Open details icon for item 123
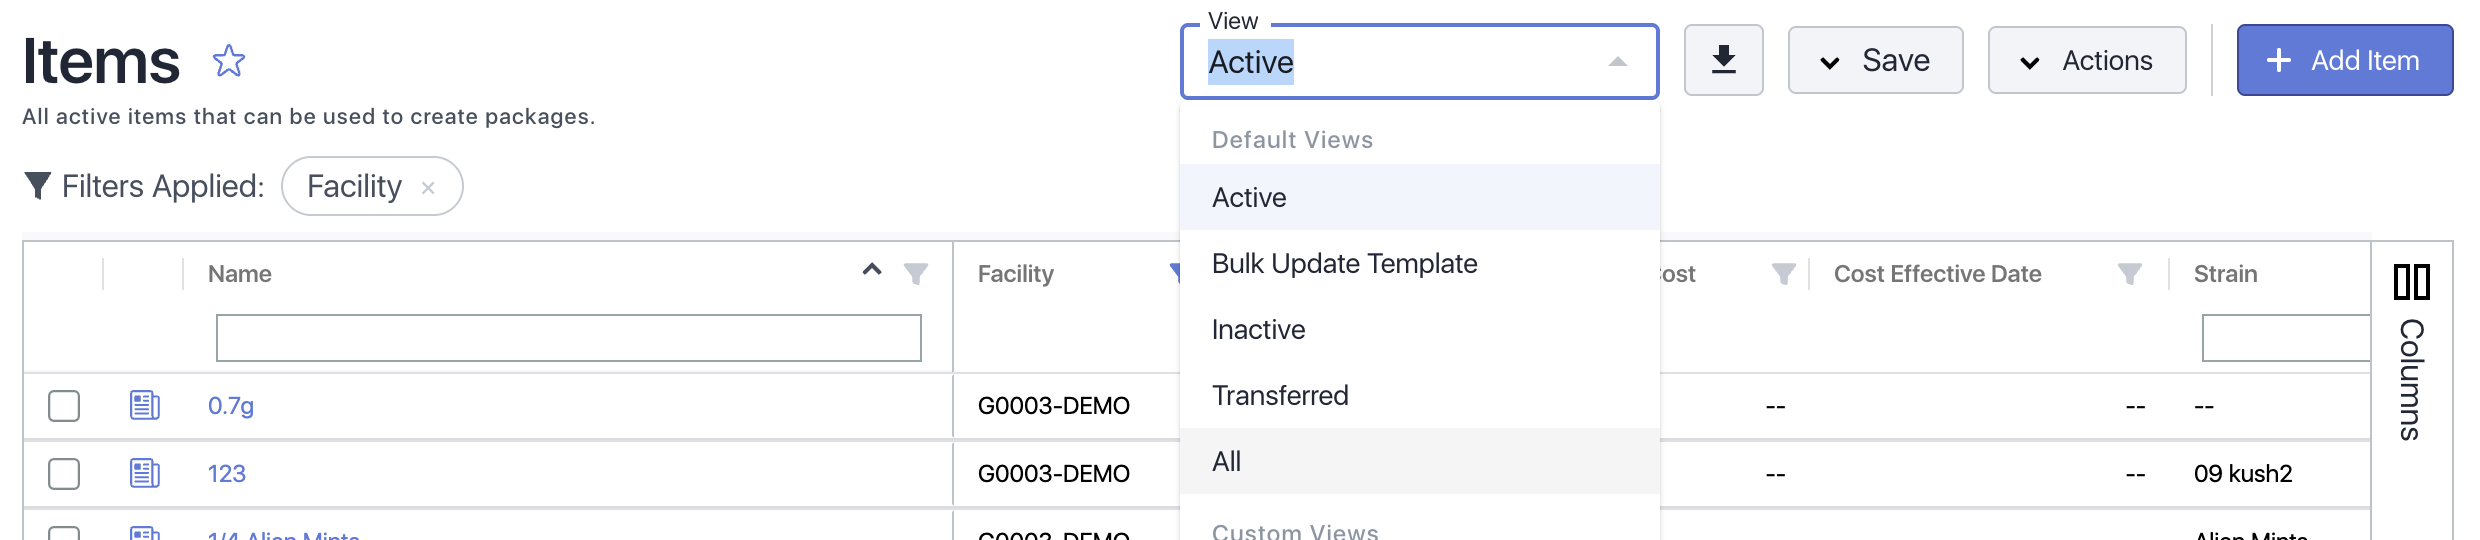 click(x=145, y=473)
